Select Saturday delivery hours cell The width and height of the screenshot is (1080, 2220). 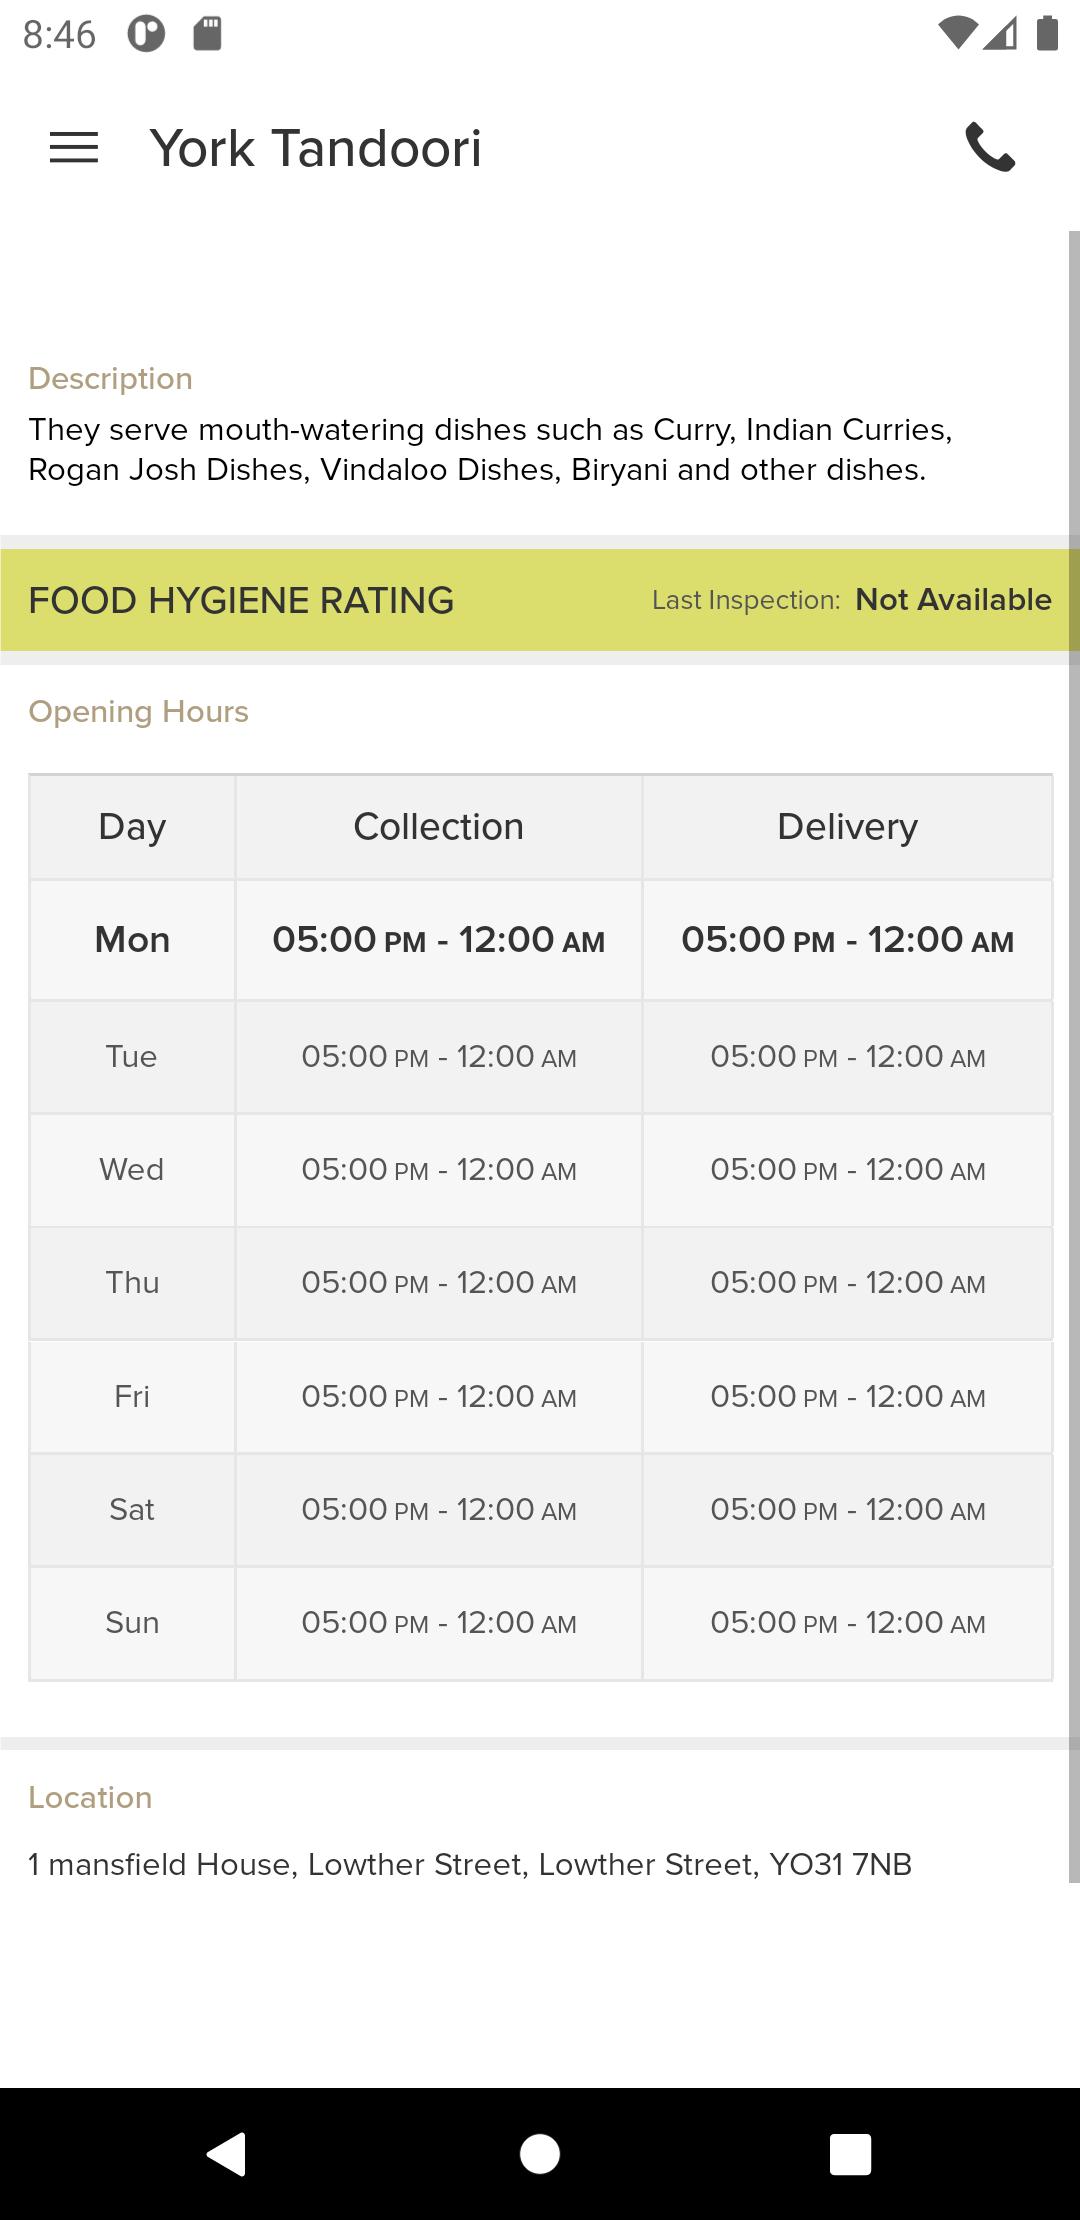click(847, 1510)
